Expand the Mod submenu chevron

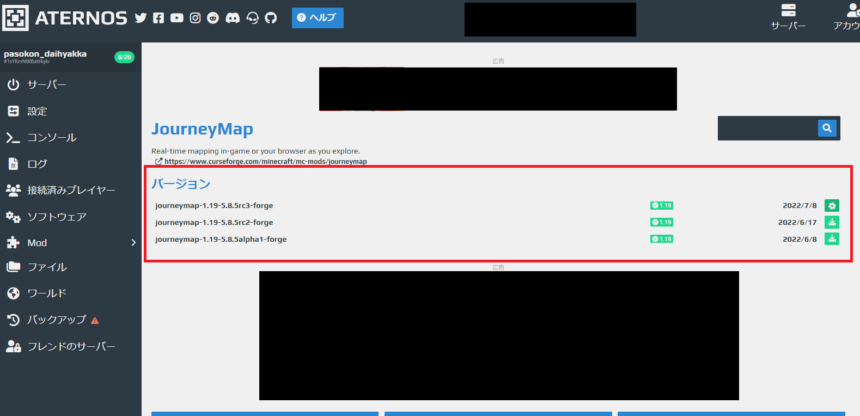click(133, 243)
